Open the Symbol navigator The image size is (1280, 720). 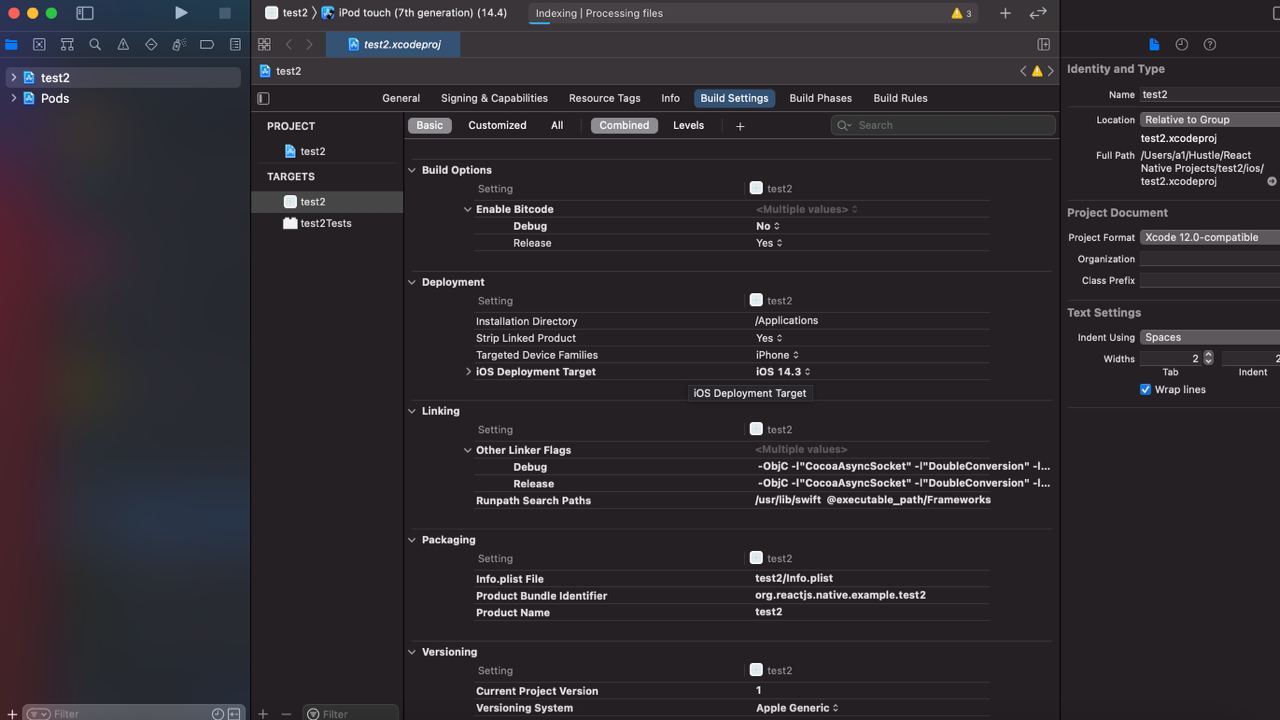pyautogui.click(x=67, y=44)
